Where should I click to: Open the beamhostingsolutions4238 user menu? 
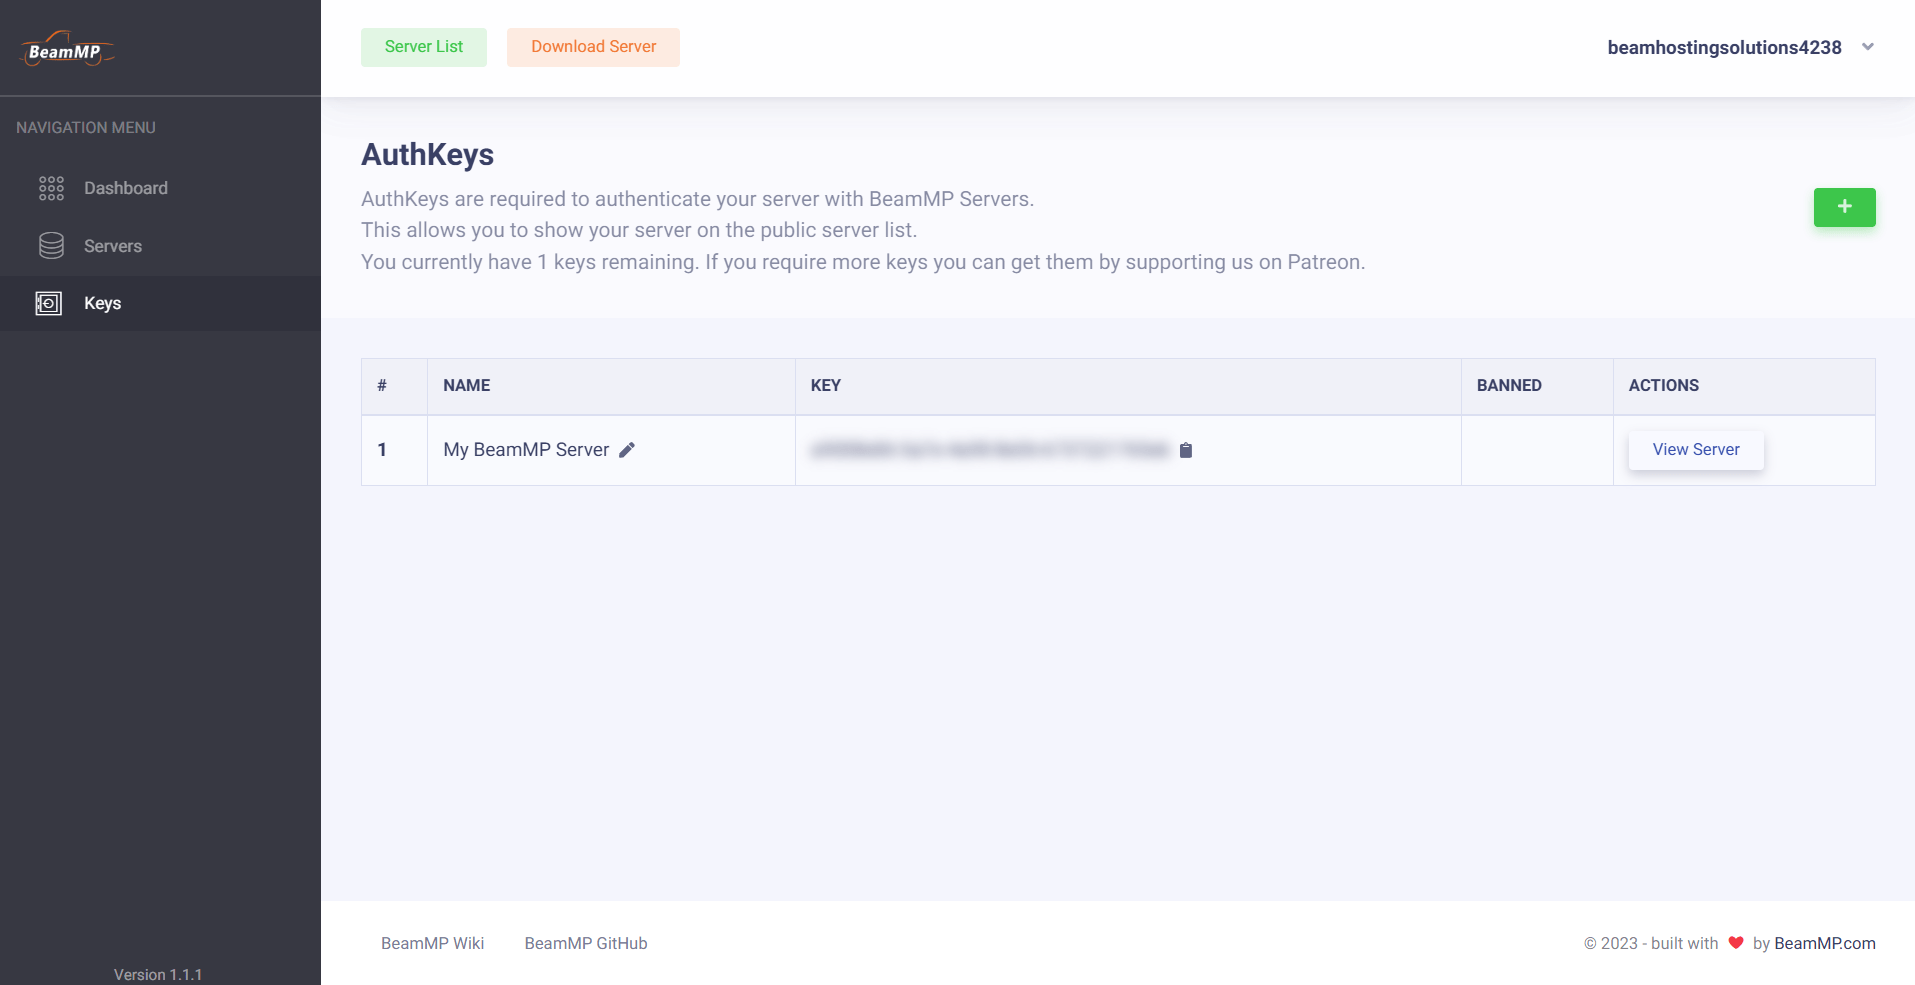pyautogui.click(x=1740, y=47)
